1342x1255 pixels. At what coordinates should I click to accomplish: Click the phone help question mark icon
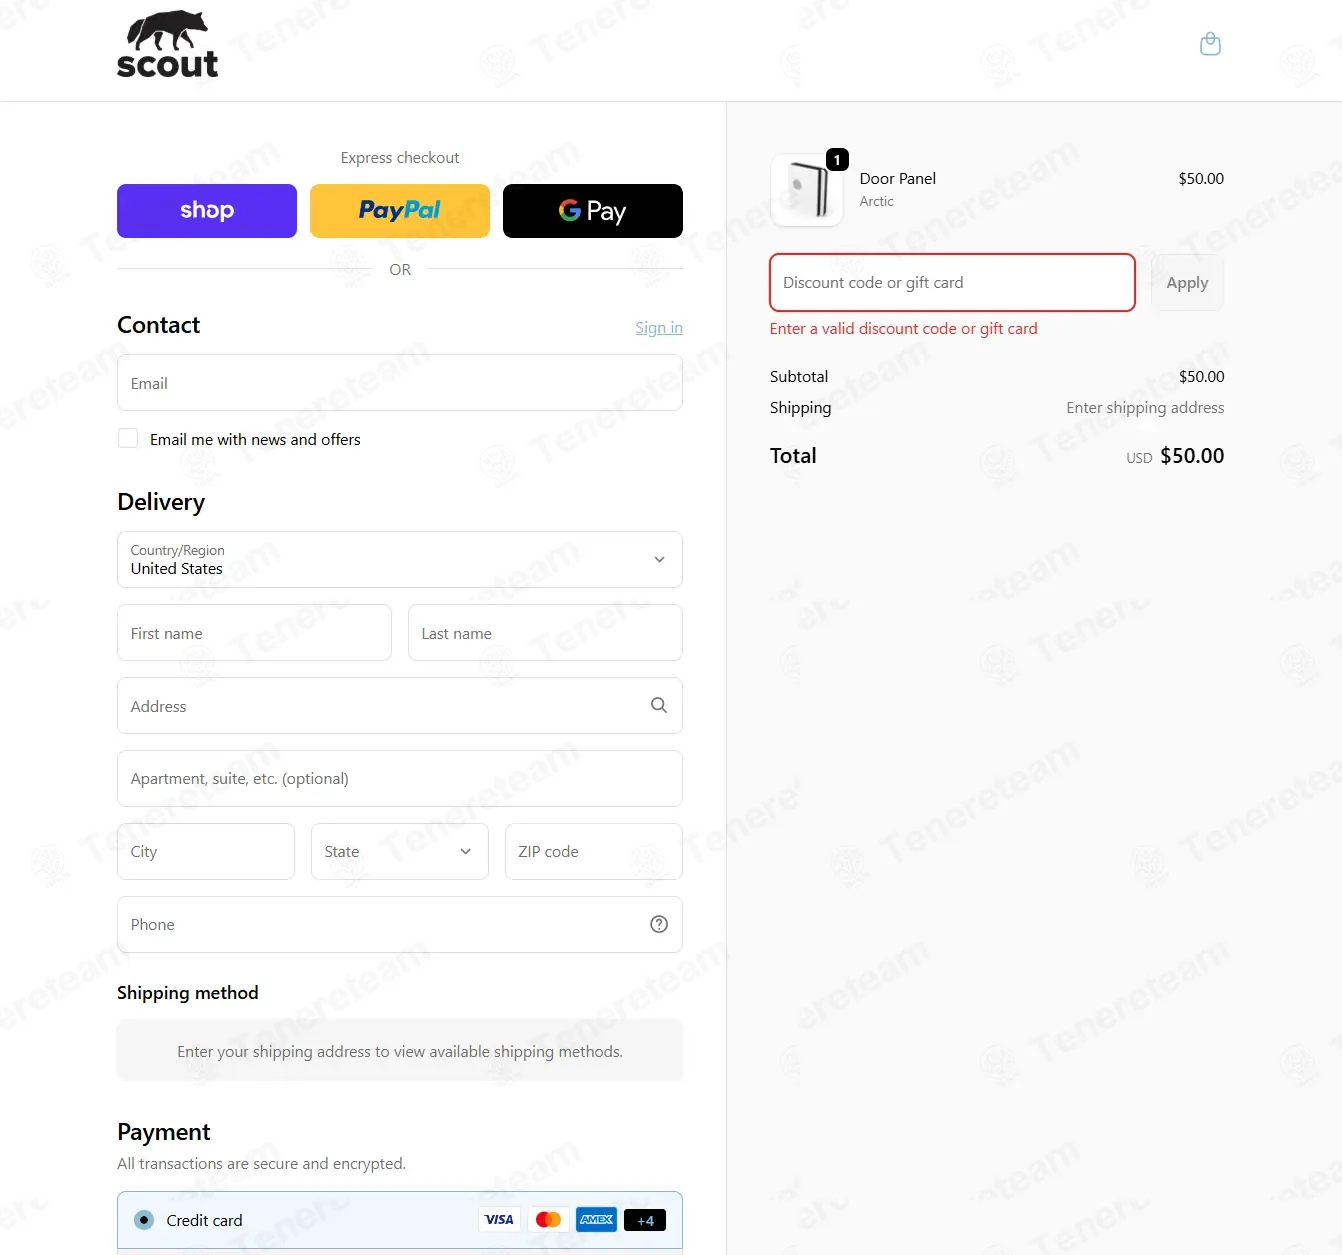point(659,924)
